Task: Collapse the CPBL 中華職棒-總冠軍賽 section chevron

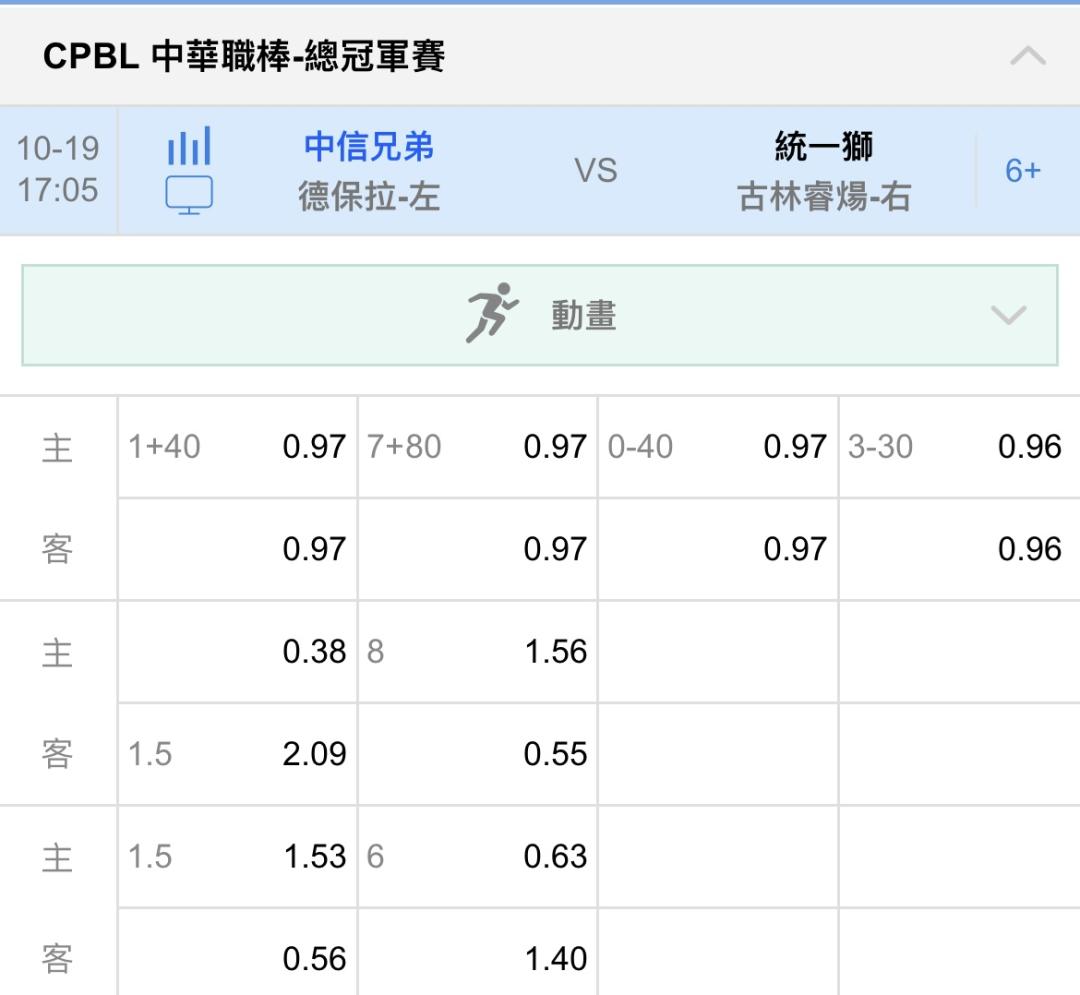Action: point(1028,56)
